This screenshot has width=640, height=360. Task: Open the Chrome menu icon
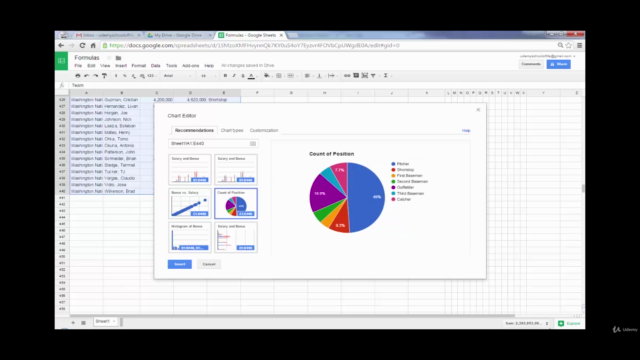[579, 45]
